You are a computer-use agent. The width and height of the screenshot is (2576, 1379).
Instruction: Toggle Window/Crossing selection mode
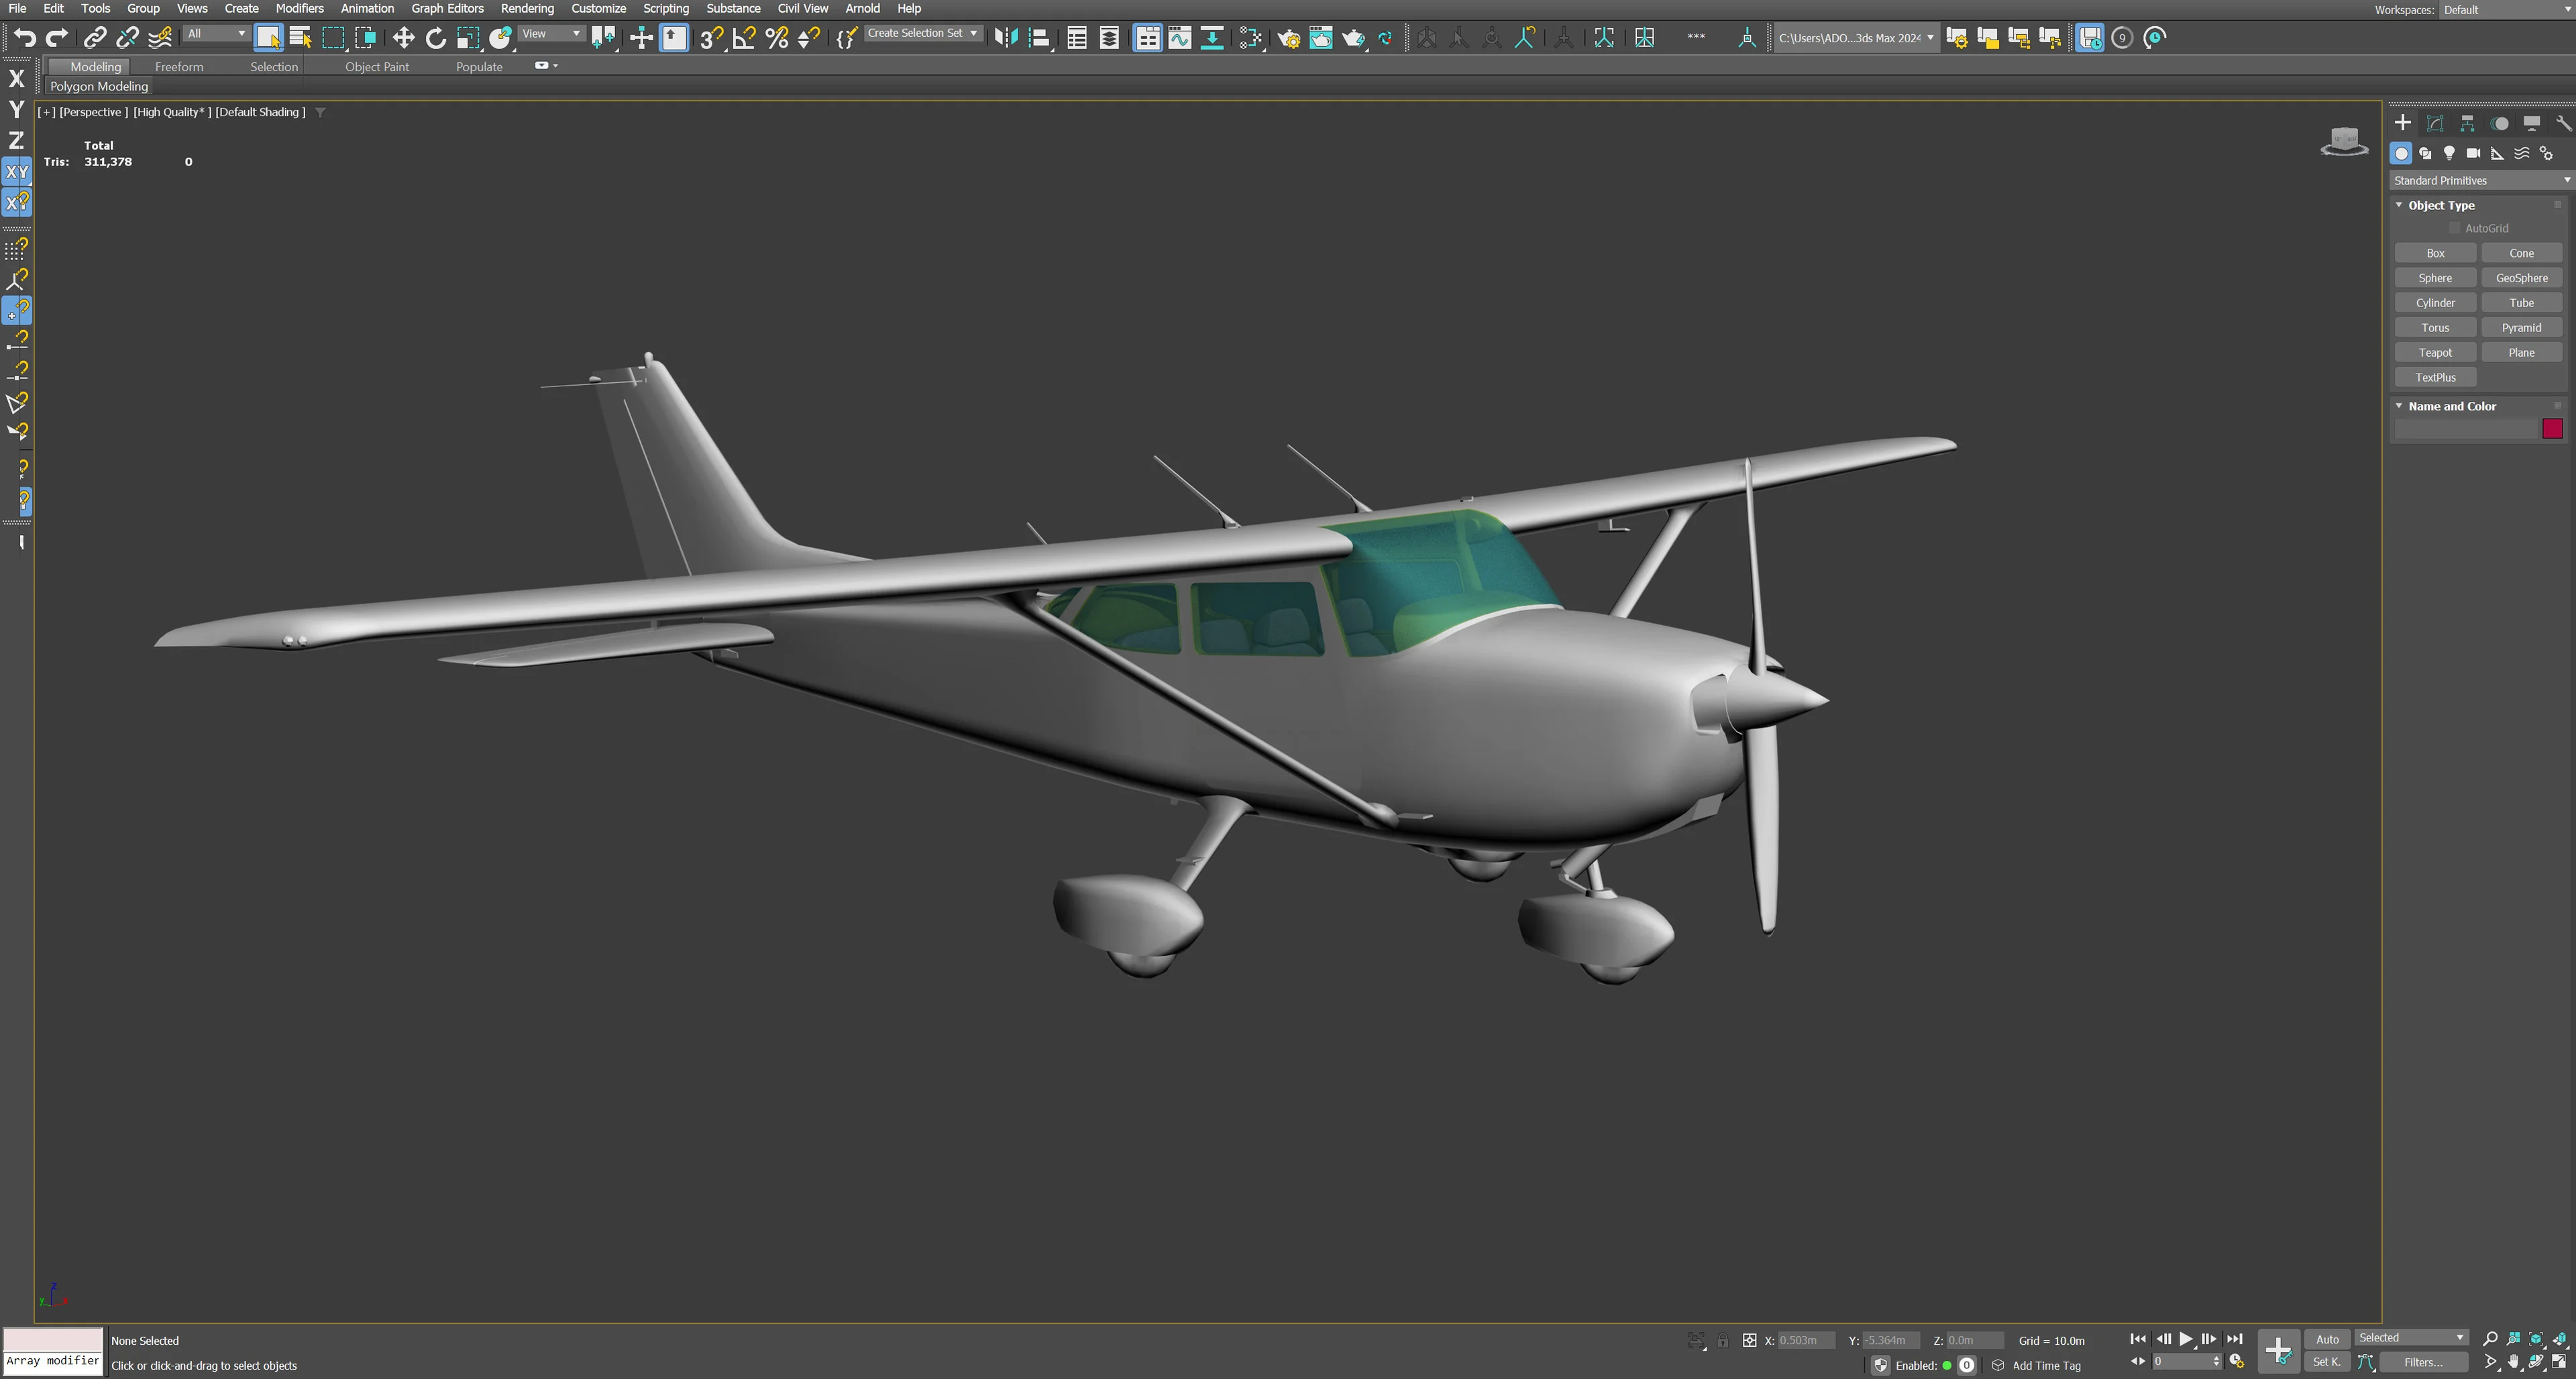tap(365, 38)
